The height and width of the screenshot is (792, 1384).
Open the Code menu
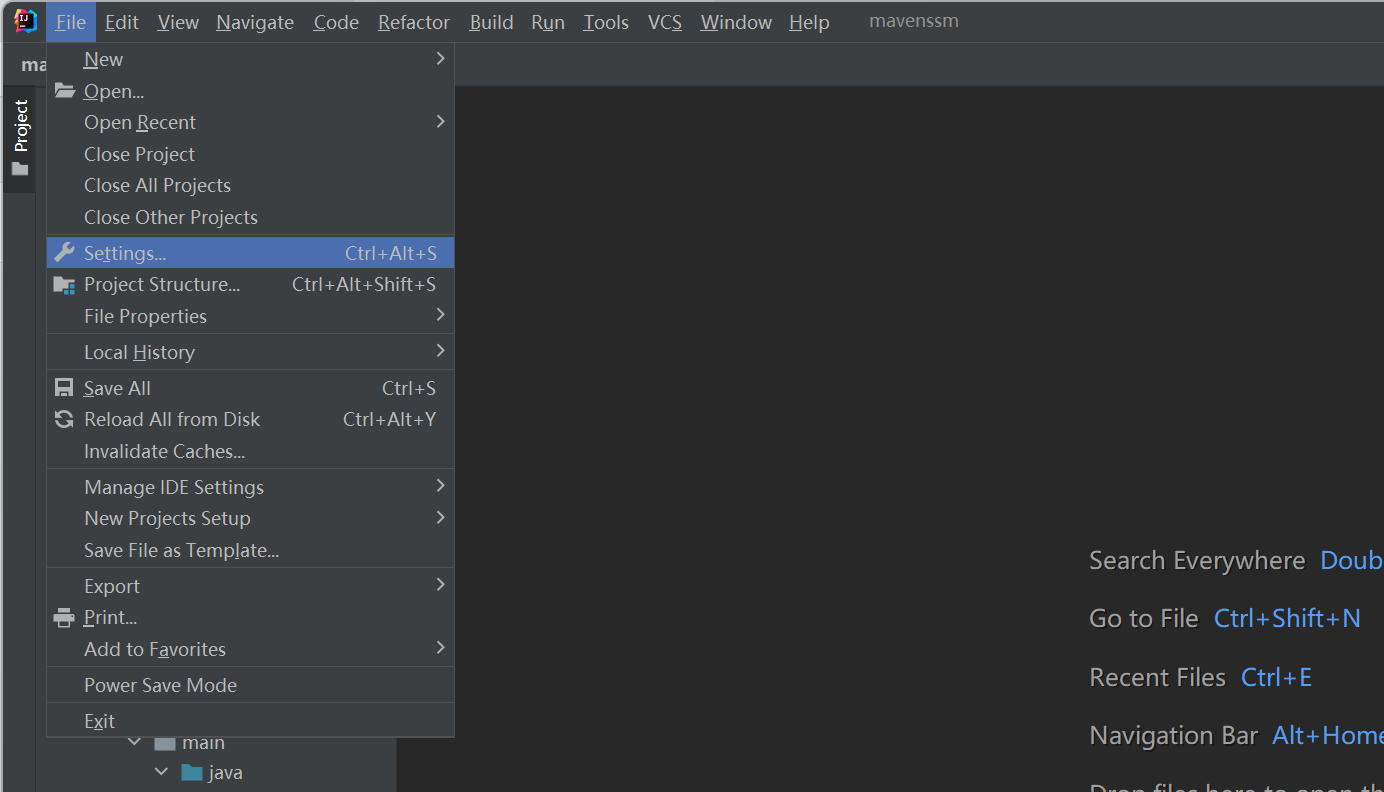(336, 22)
